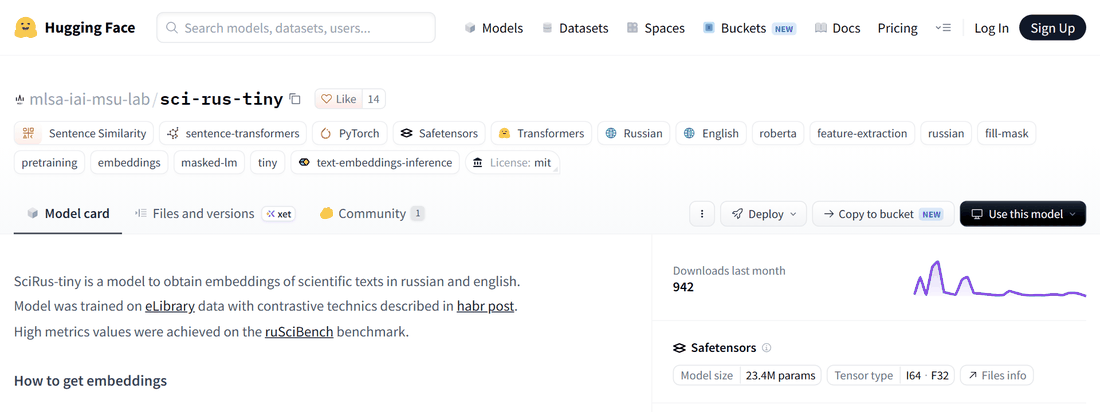Image resolution: width=1100 pixels, height=412 pixels.
Task: Click the Sign Up button
Action: [x=1052, y=28]
